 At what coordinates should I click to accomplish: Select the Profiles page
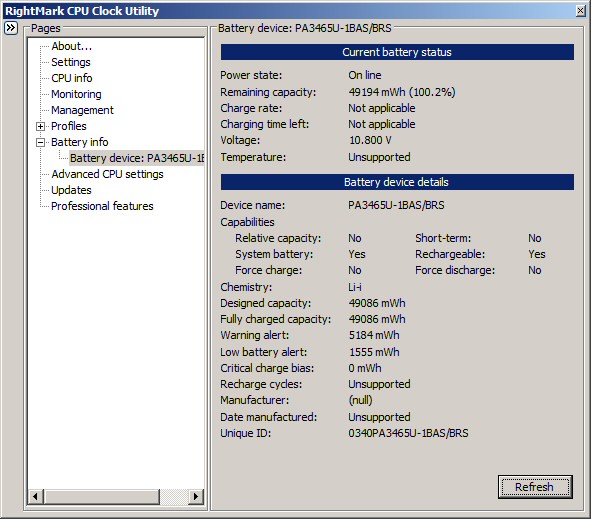[x=69, y=126]
